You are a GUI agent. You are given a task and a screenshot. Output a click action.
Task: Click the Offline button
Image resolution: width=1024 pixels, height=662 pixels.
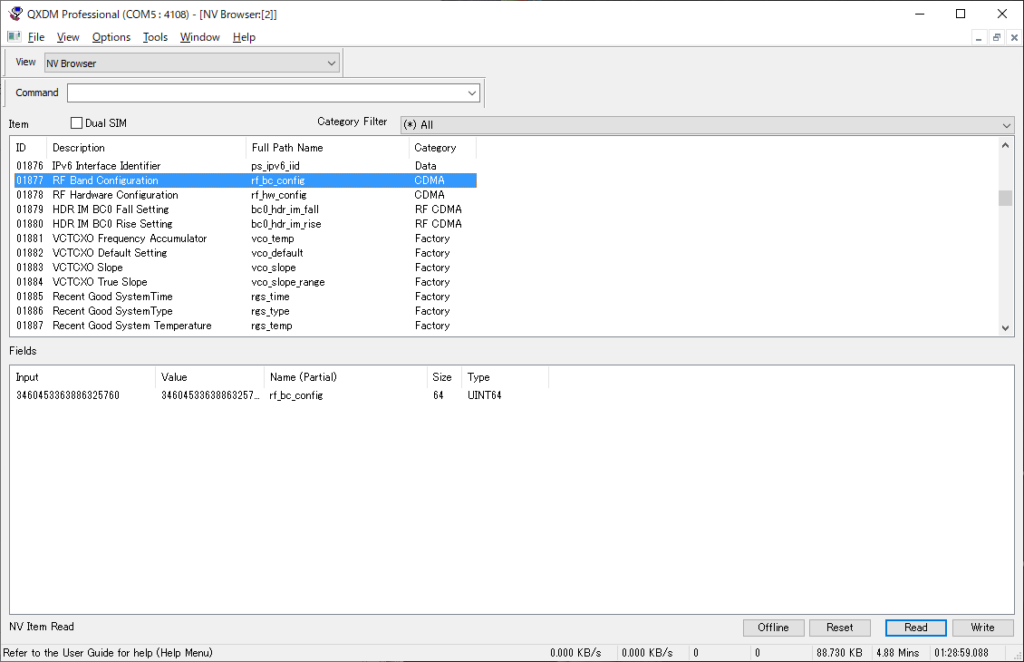773,627
